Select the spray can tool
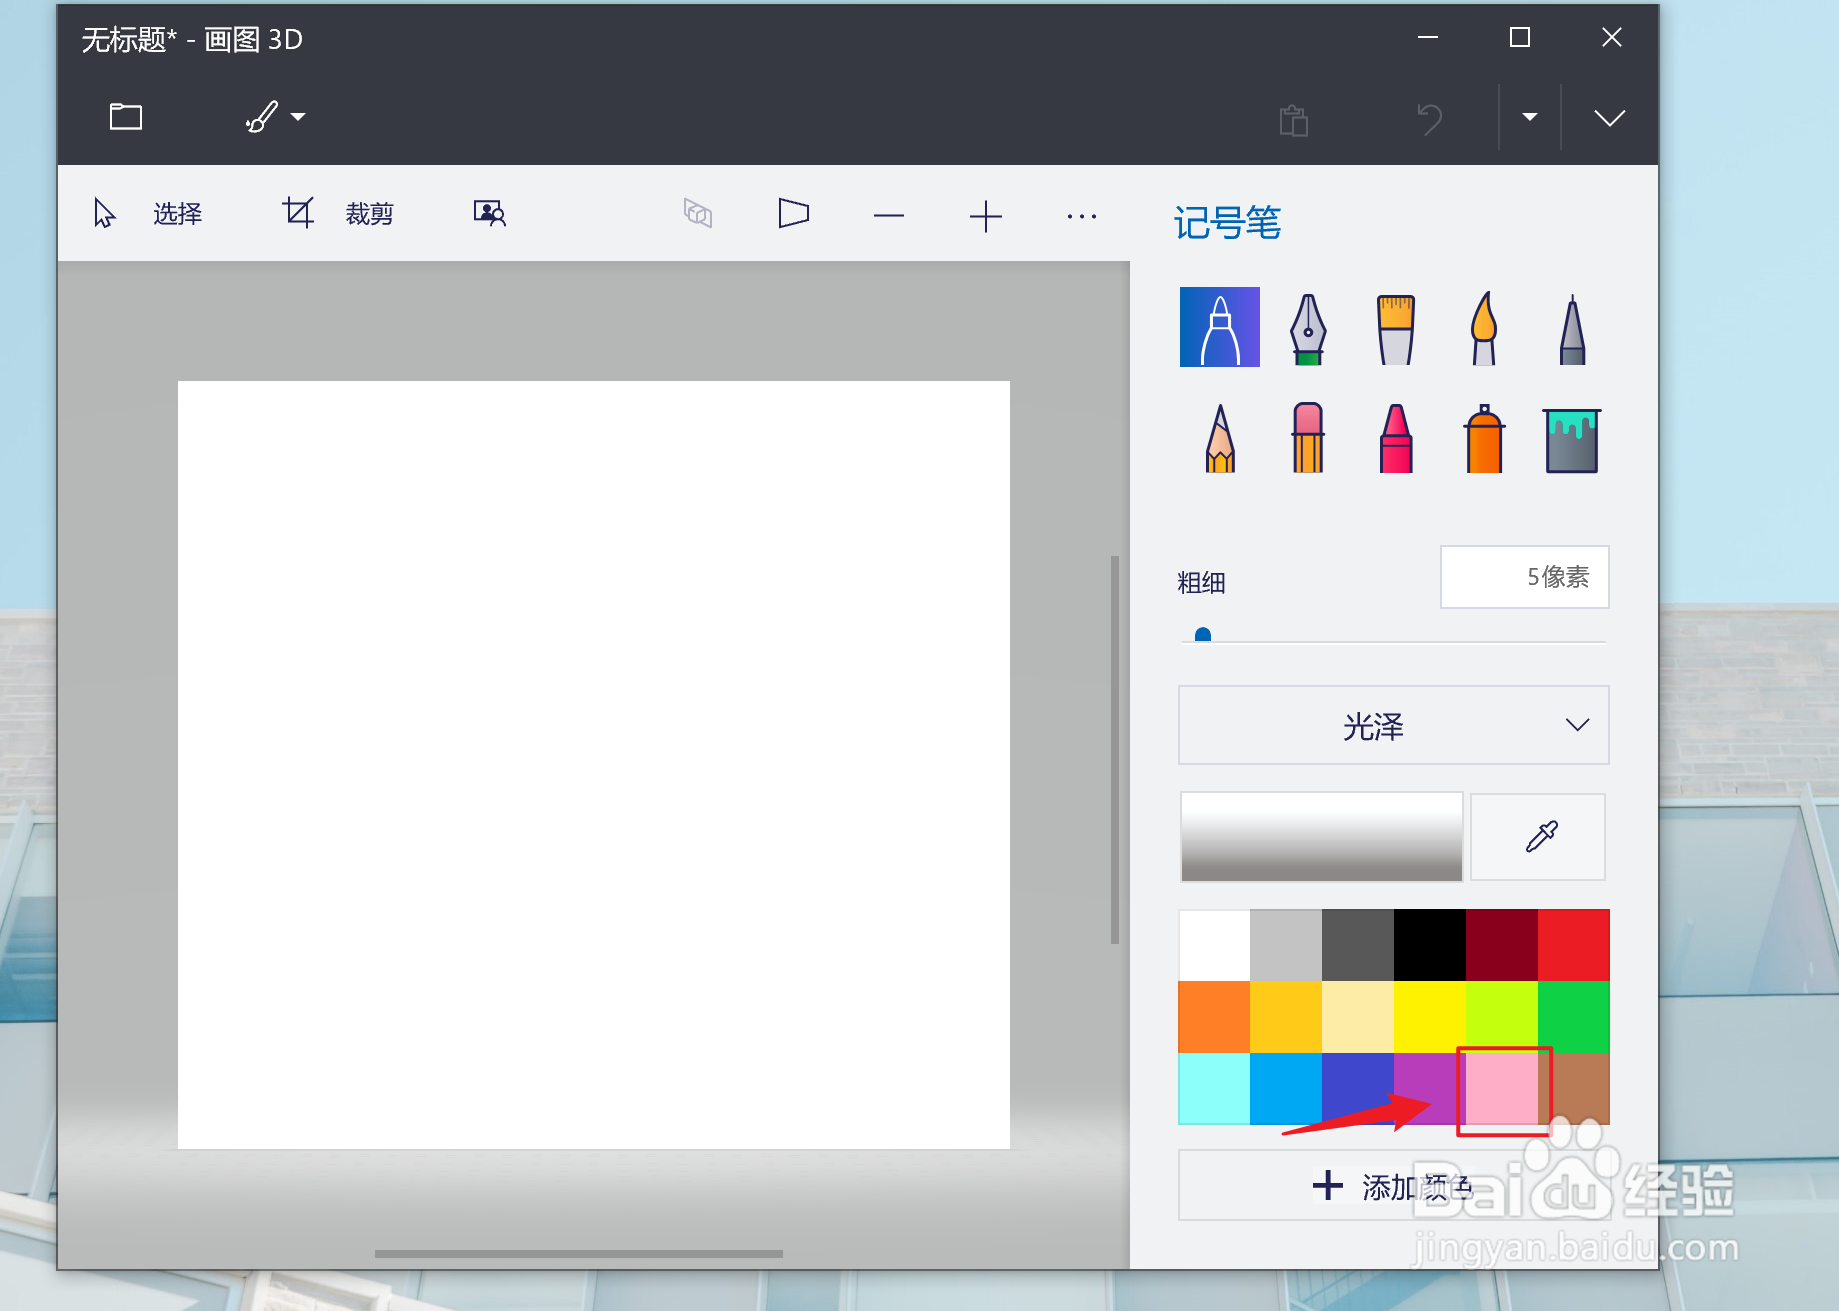The height and width of the screenshot is (1311, 1839). tap(1482, 437)
